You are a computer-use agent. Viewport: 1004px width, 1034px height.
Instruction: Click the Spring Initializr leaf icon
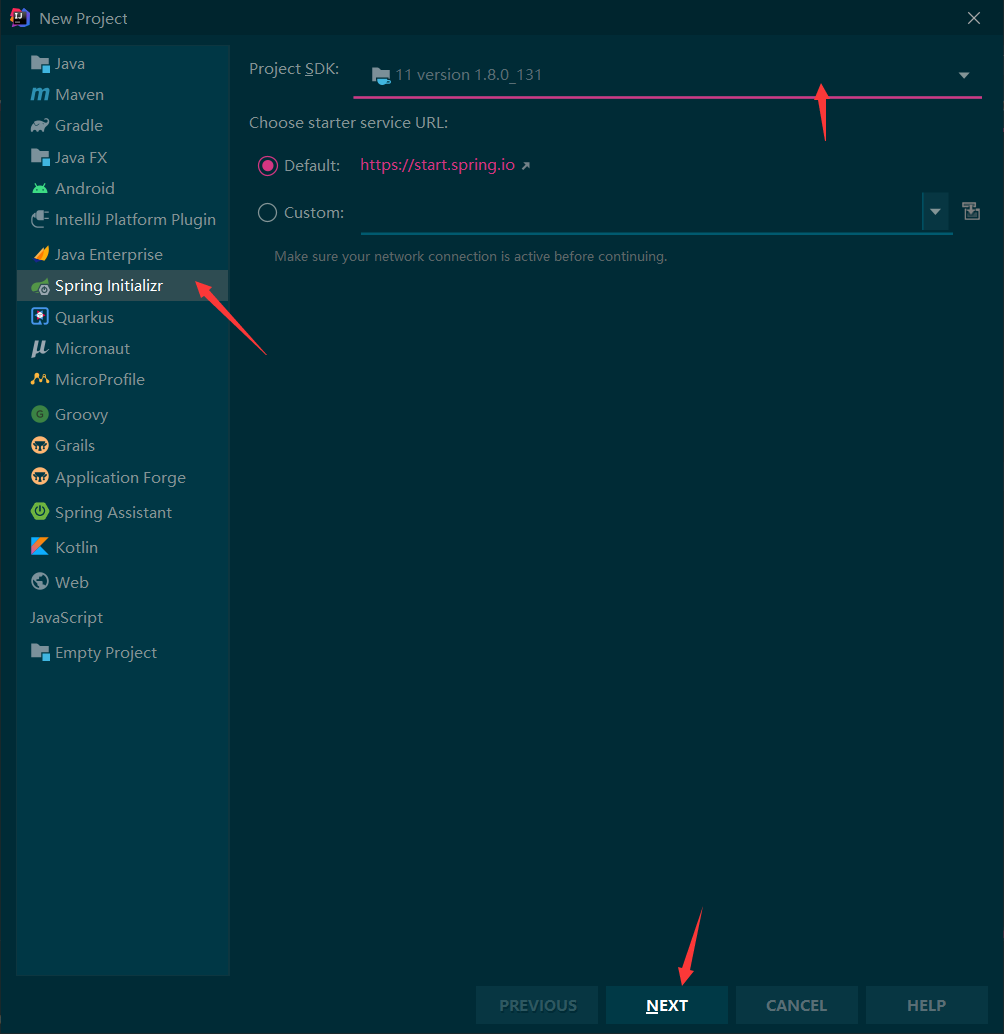[40, 286]
